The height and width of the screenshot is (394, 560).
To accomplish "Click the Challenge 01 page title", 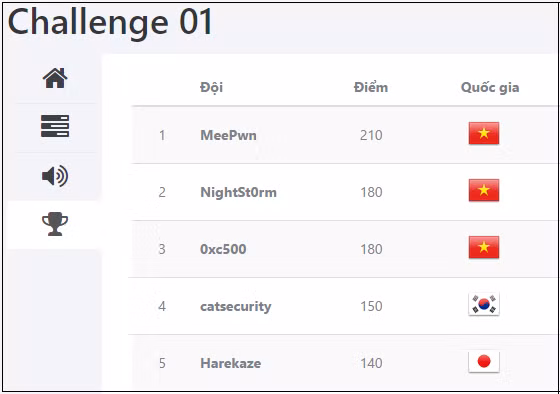I will (110, 23).
